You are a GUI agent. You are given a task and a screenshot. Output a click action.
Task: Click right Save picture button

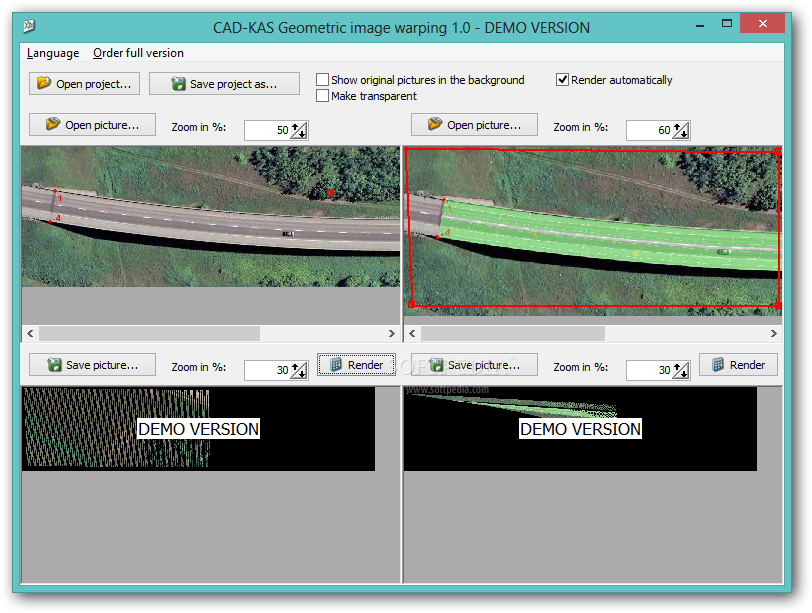[474, 365]
